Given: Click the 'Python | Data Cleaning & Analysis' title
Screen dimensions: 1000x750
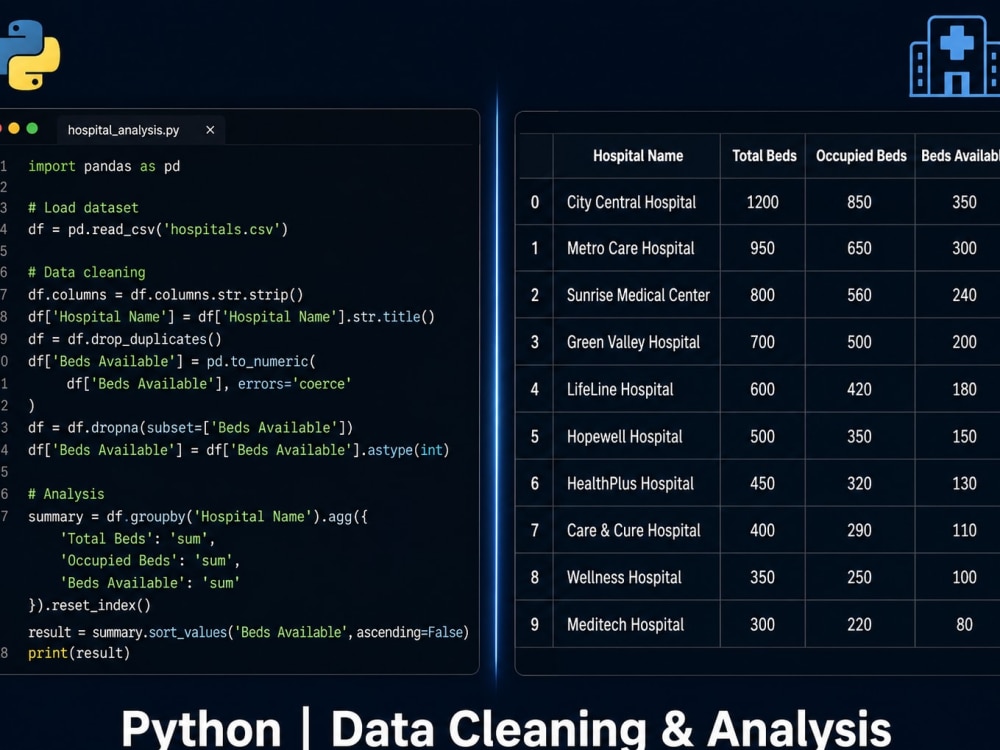Looking at the screenshot, I should pos(506,728).
